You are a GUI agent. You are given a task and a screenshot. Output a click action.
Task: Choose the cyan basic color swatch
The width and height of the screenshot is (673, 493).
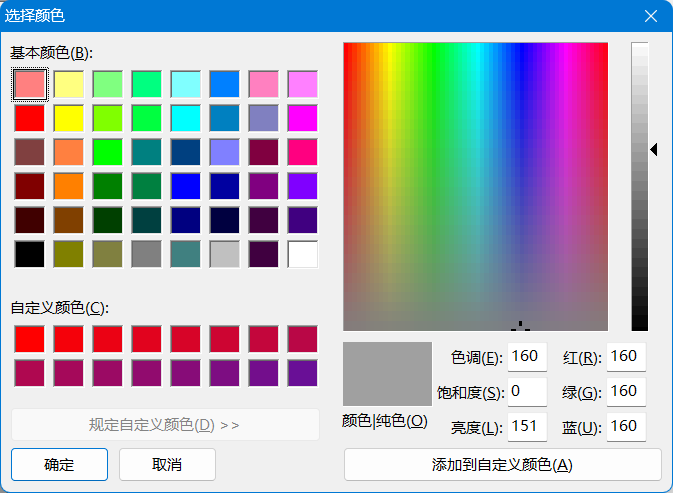click(186, 118)
